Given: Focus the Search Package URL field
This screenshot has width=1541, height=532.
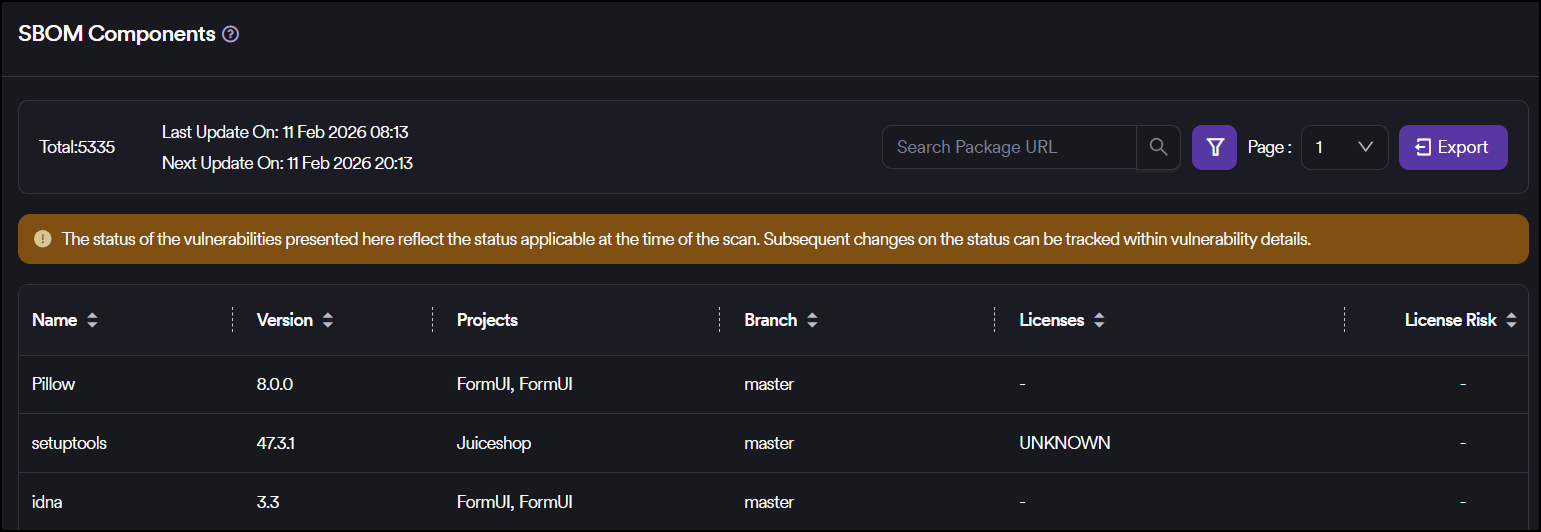Looking at the screenshot, I should 1008,147.
